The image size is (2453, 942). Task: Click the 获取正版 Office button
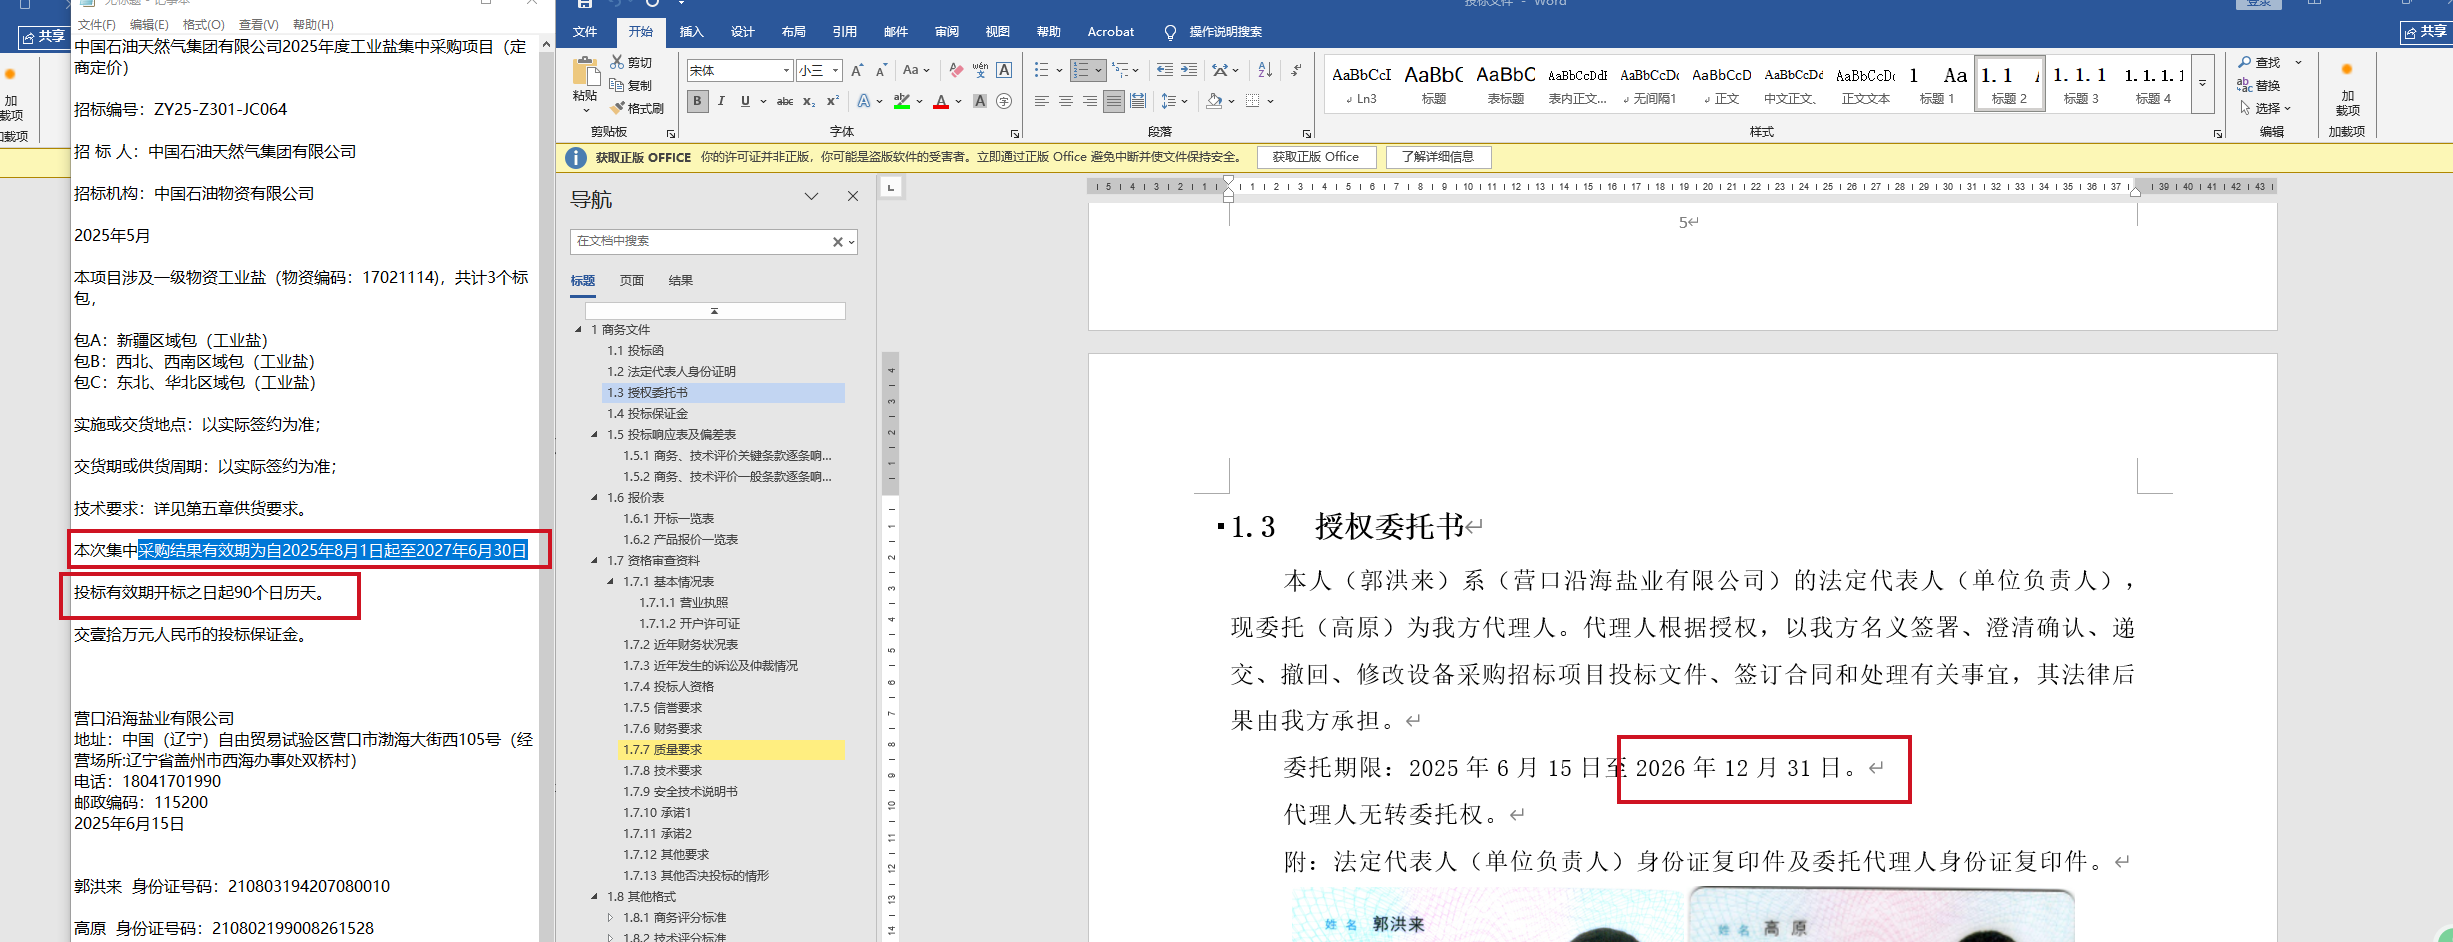click(1315, 157)
